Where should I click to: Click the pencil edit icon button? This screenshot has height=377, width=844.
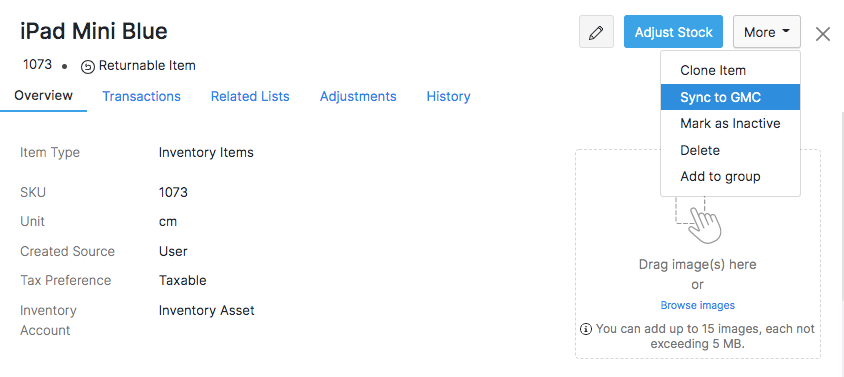(x=596, y=32)
